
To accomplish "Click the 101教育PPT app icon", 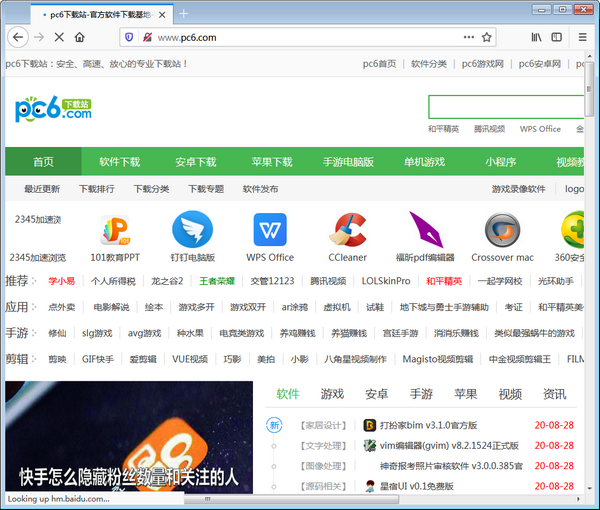I will pyautogui.click(x=115, y=230).
